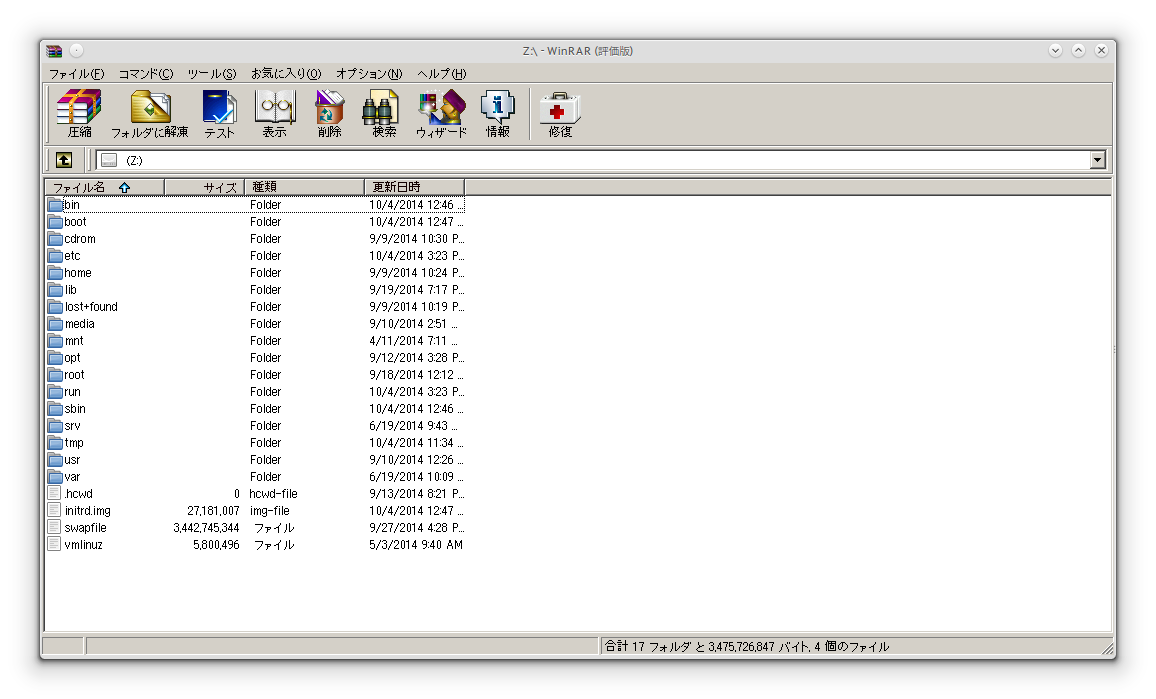Launch the ウィザード (Wizard) icon
The width and height of the screenshot is (1156, 699).
441,113
